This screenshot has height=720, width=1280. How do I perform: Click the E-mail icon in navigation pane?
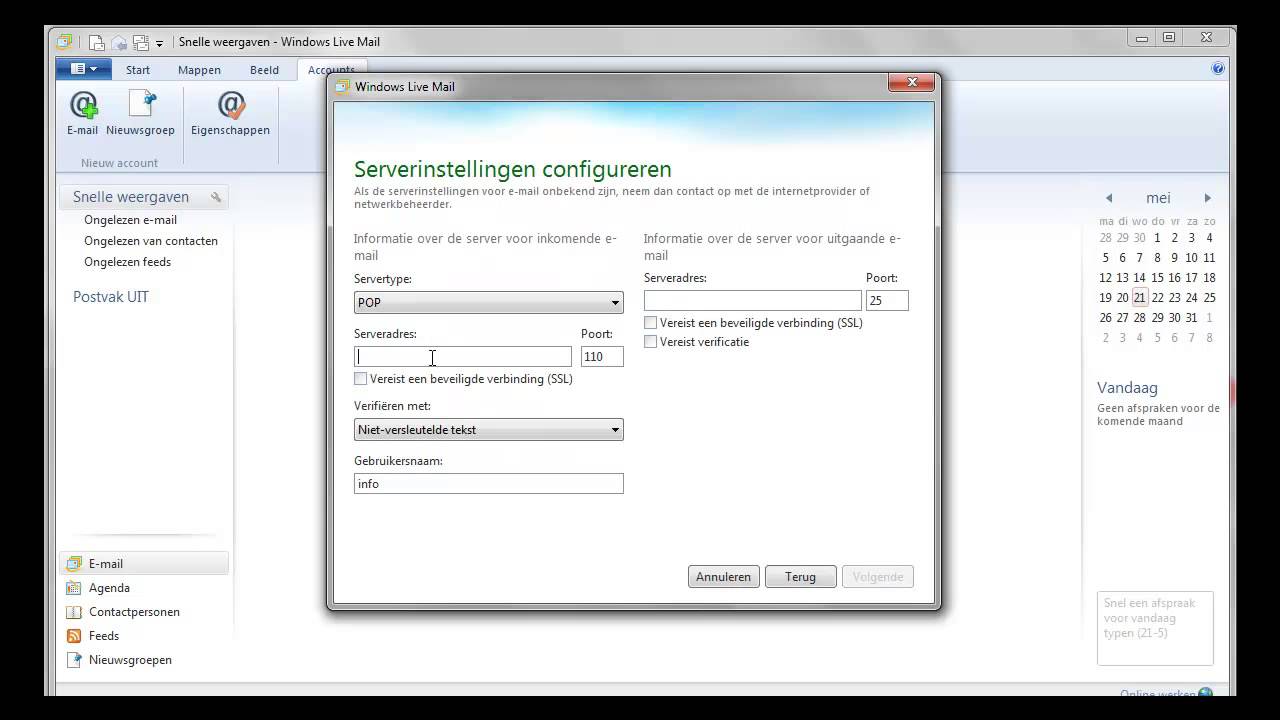click(x=73, y=564)
